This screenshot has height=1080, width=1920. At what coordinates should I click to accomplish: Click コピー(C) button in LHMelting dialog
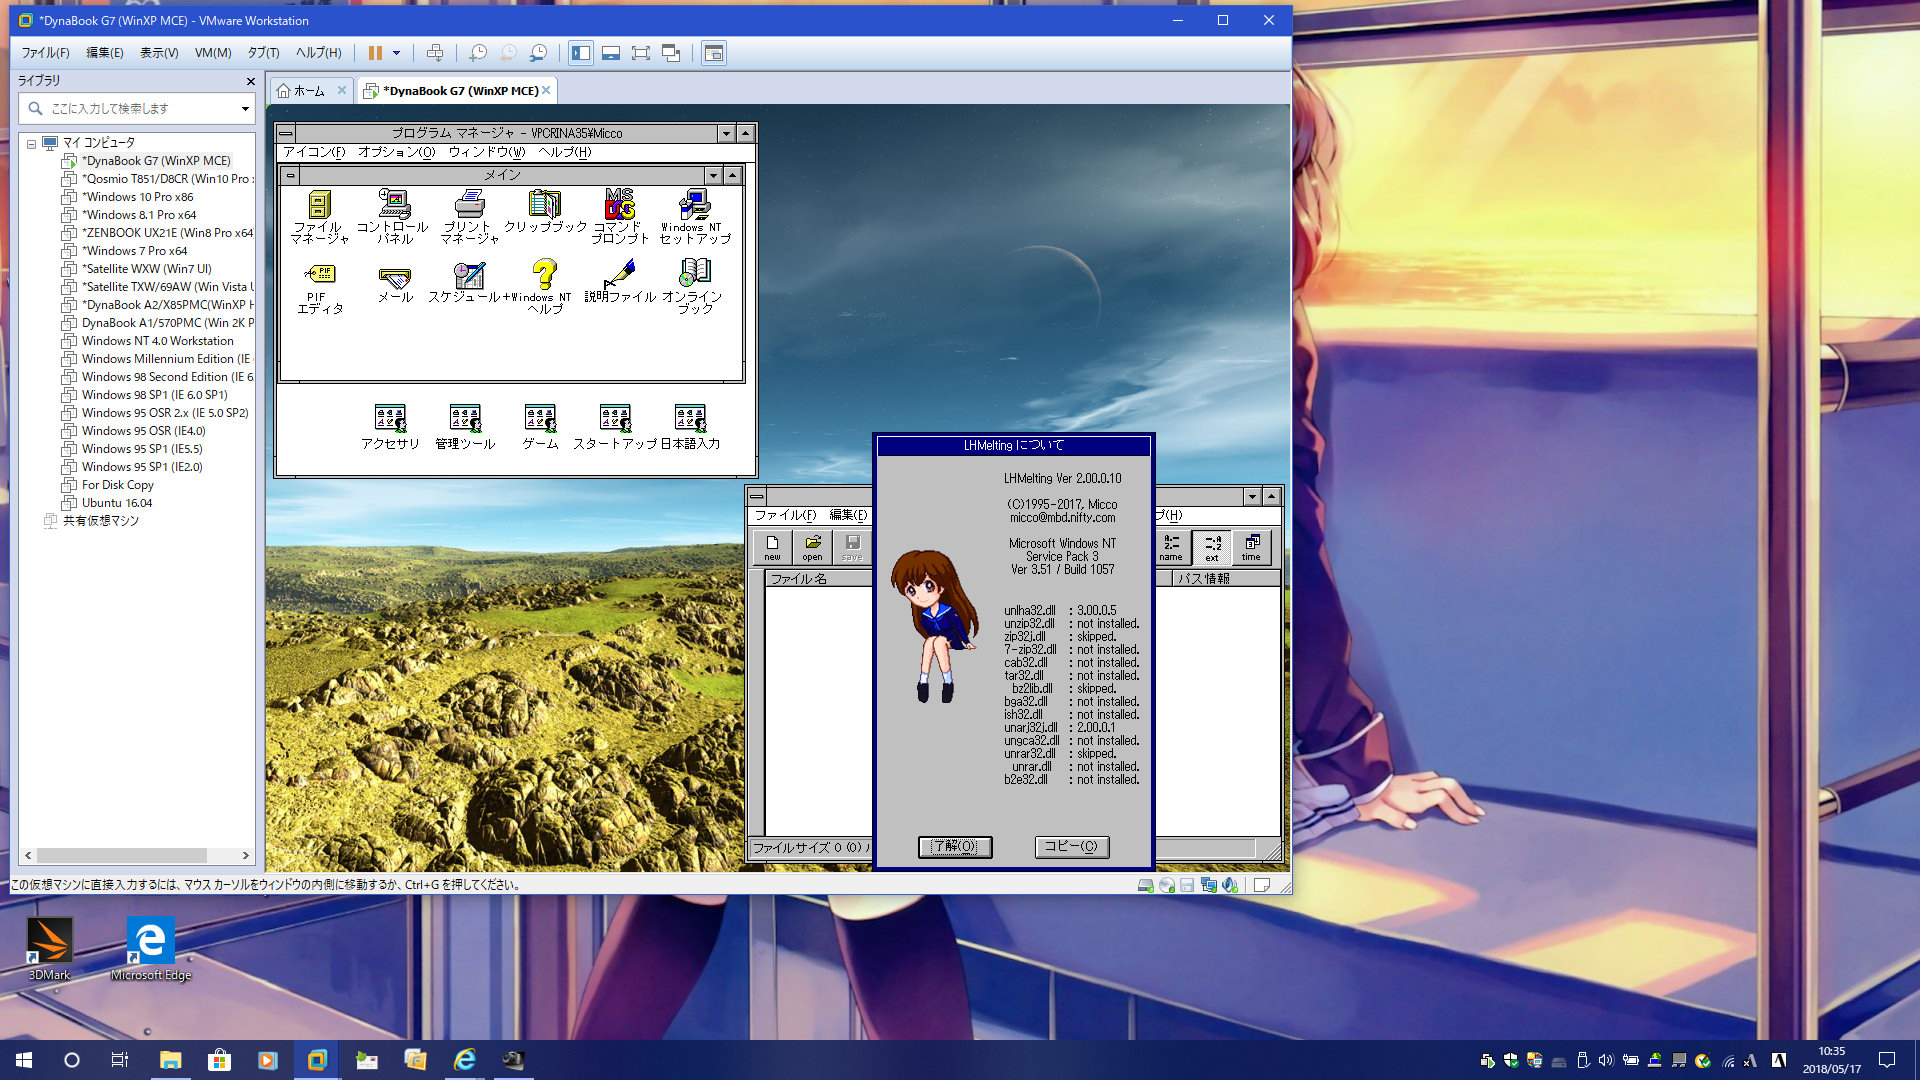click(x=1071, y=847)
